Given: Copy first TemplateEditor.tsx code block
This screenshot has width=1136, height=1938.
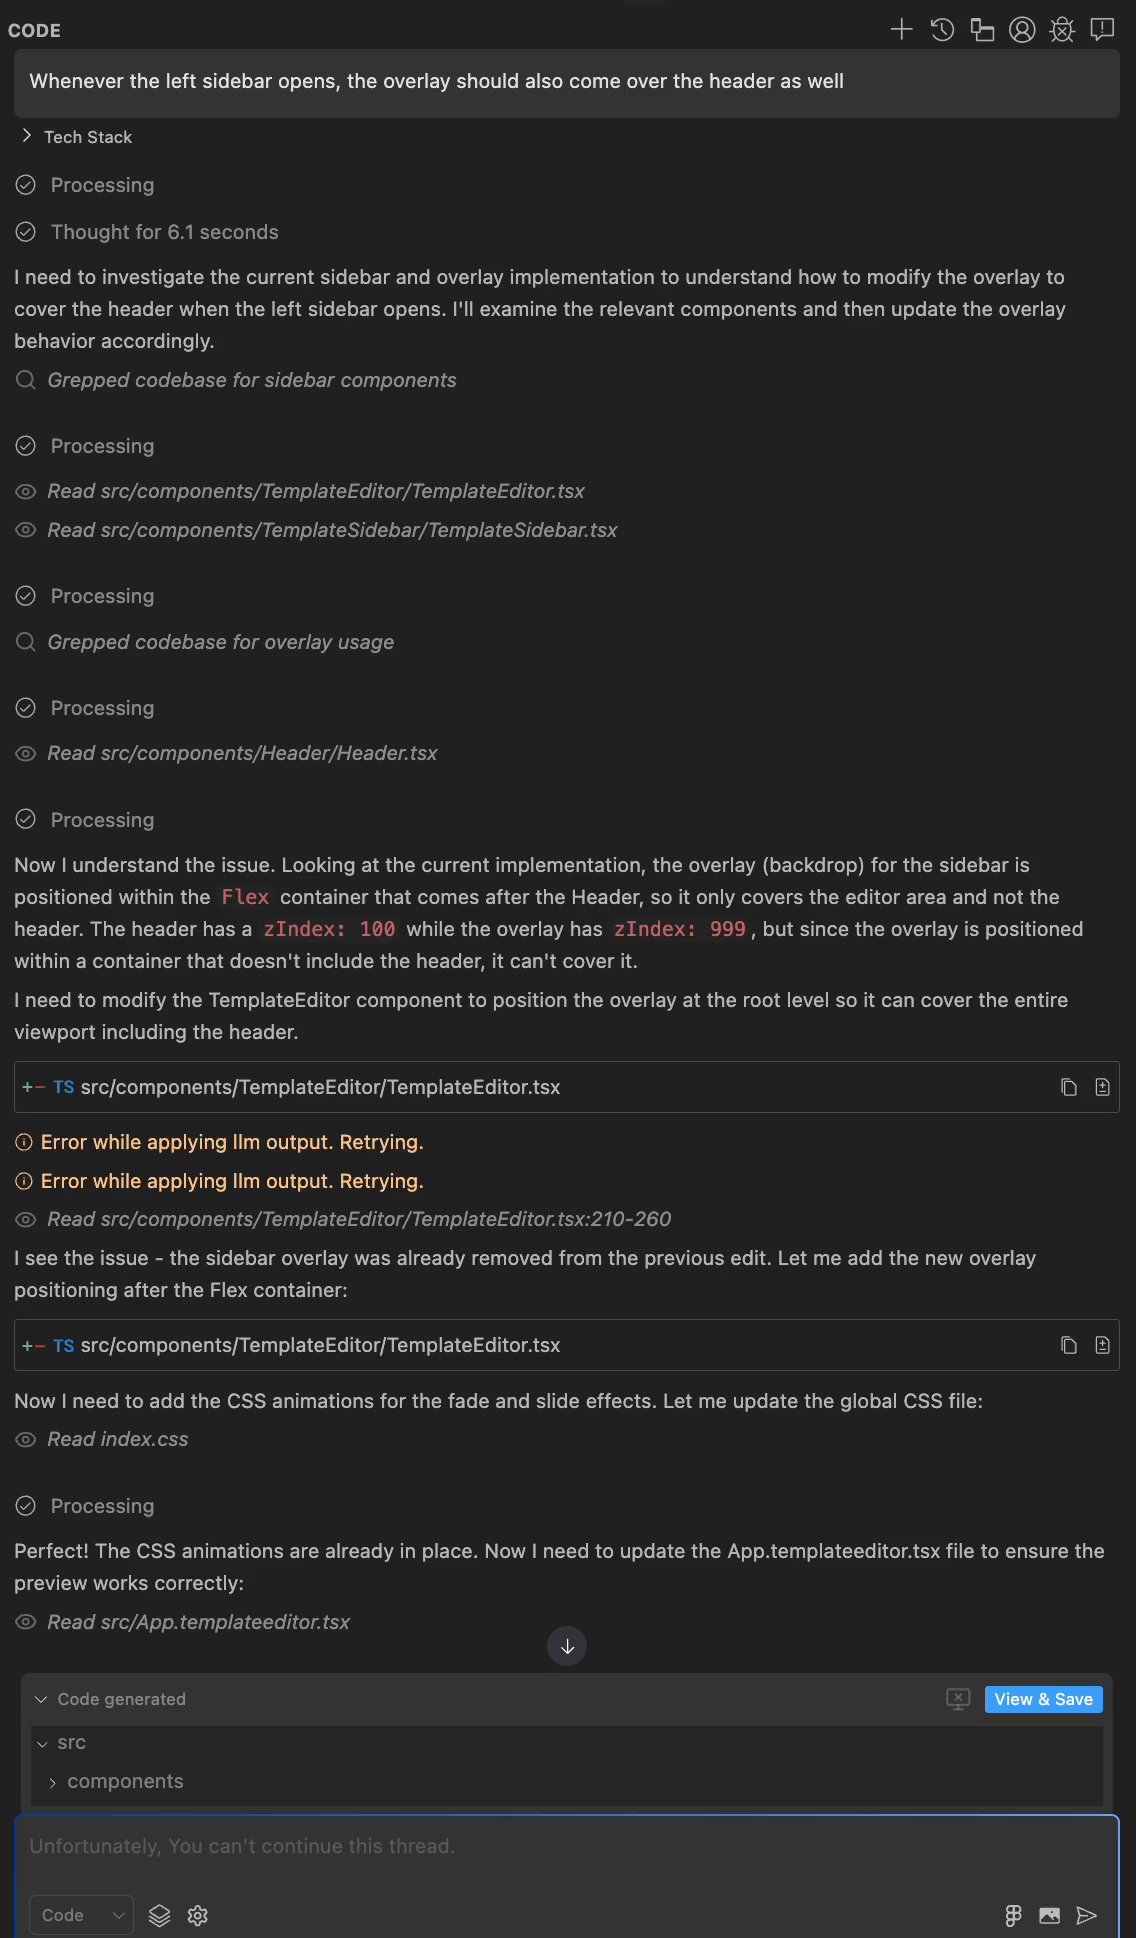Looking at the screenshot, I should click(1069, 1087).
